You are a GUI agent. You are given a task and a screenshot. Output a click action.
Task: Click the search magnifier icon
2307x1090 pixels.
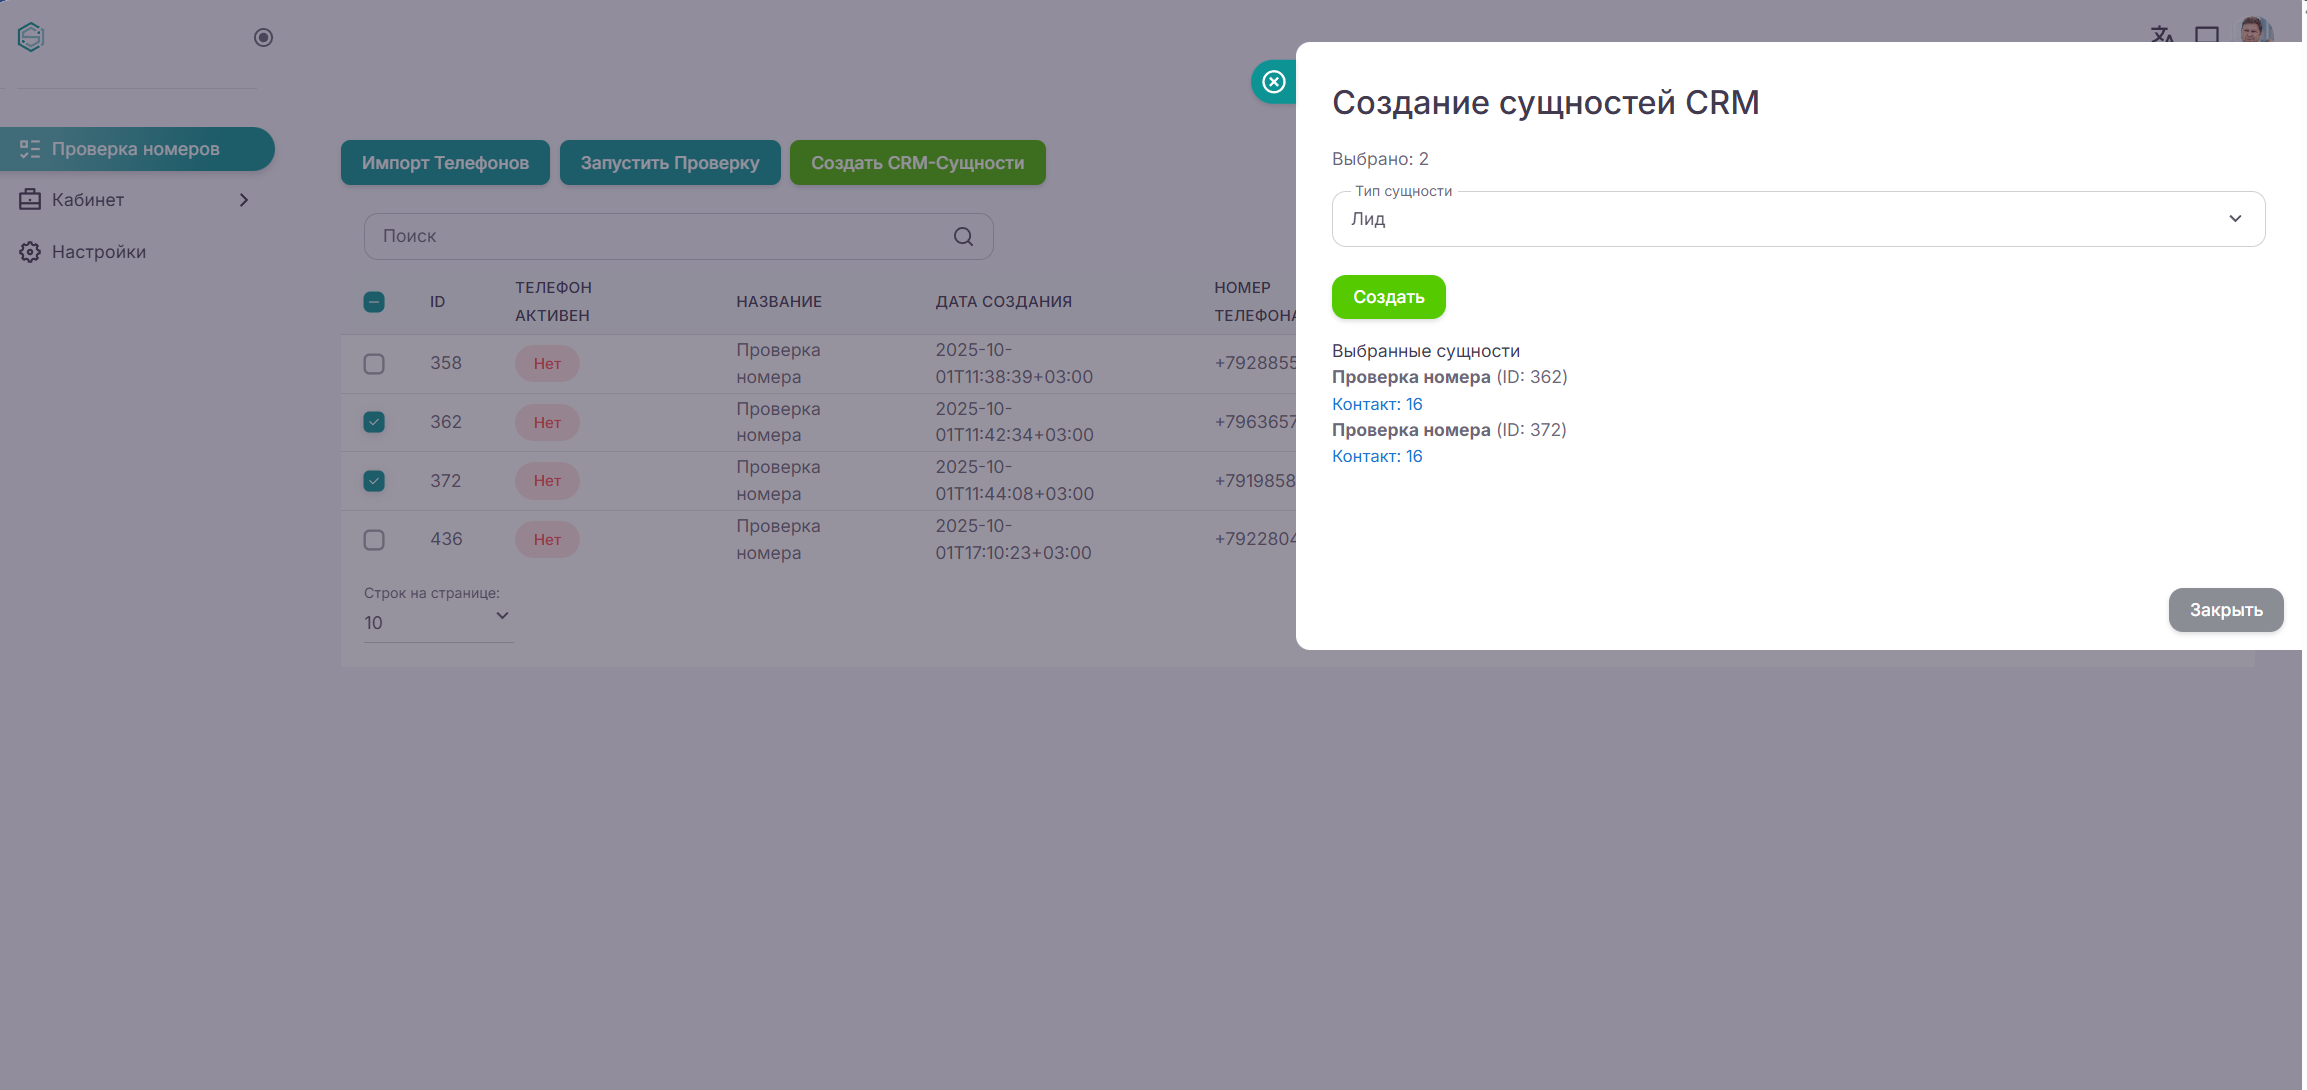point(963,237)
